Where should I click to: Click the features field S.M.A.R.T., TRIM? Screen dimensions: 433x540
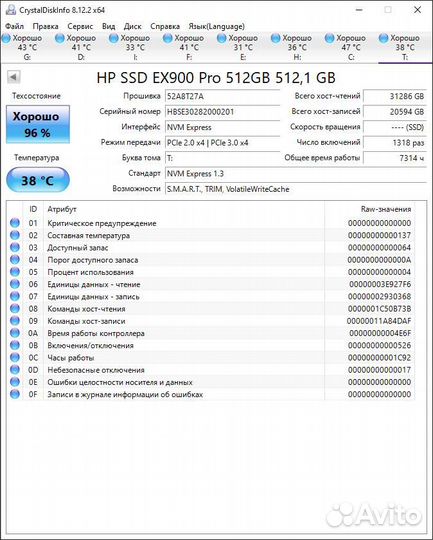296,189
